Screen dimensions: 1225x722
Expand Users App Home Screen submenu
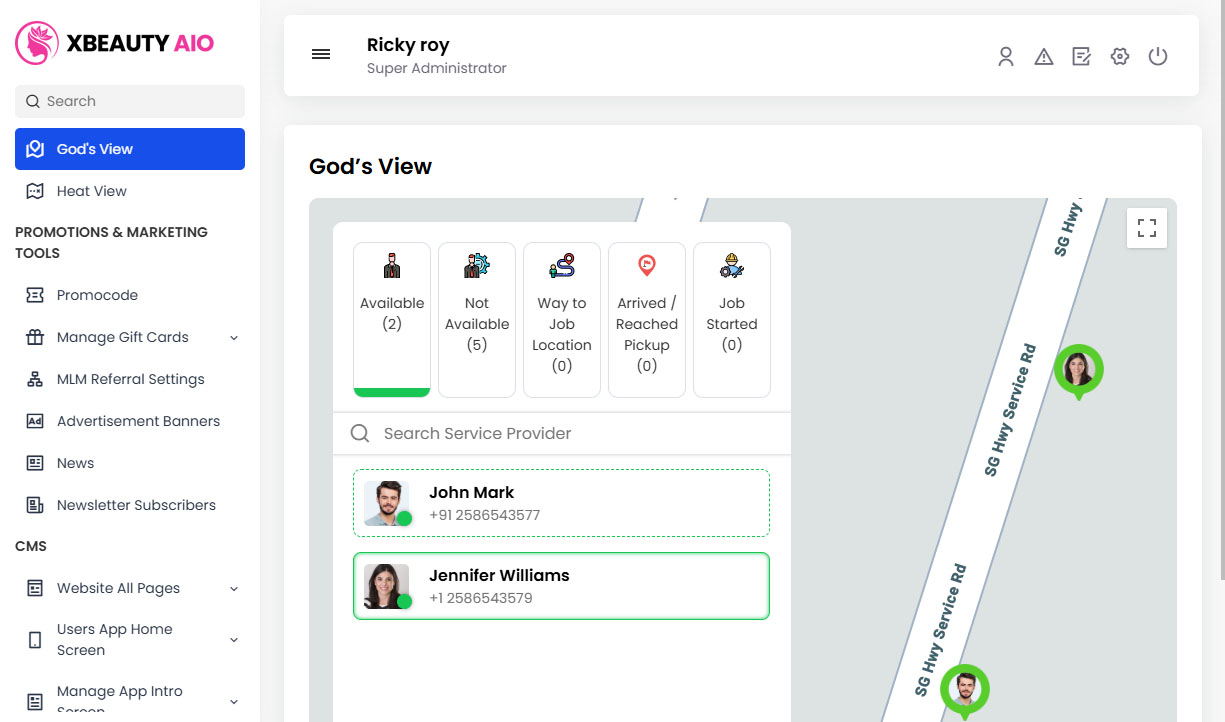pos(130,639)
